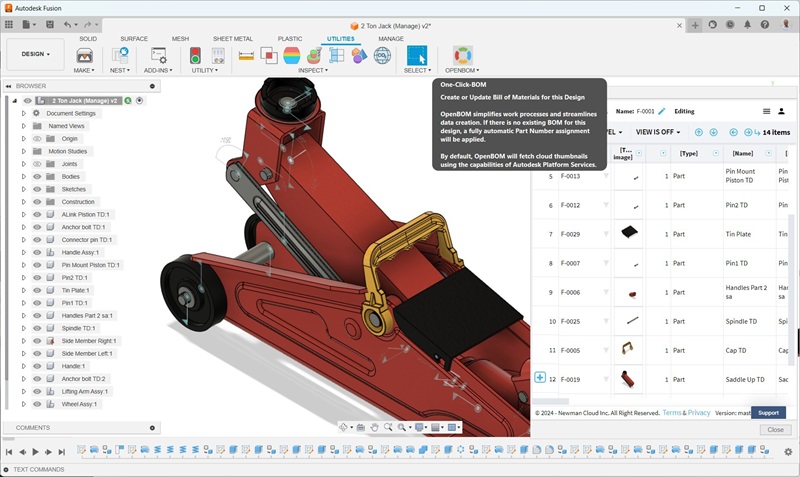Jump to timeline end
The width and height of the screenshot is (800, 477).
62,451
